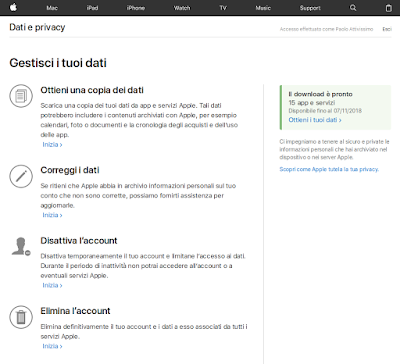
Task: Click the Gestisci i tuoi dati heading
Action: (58, 63)
